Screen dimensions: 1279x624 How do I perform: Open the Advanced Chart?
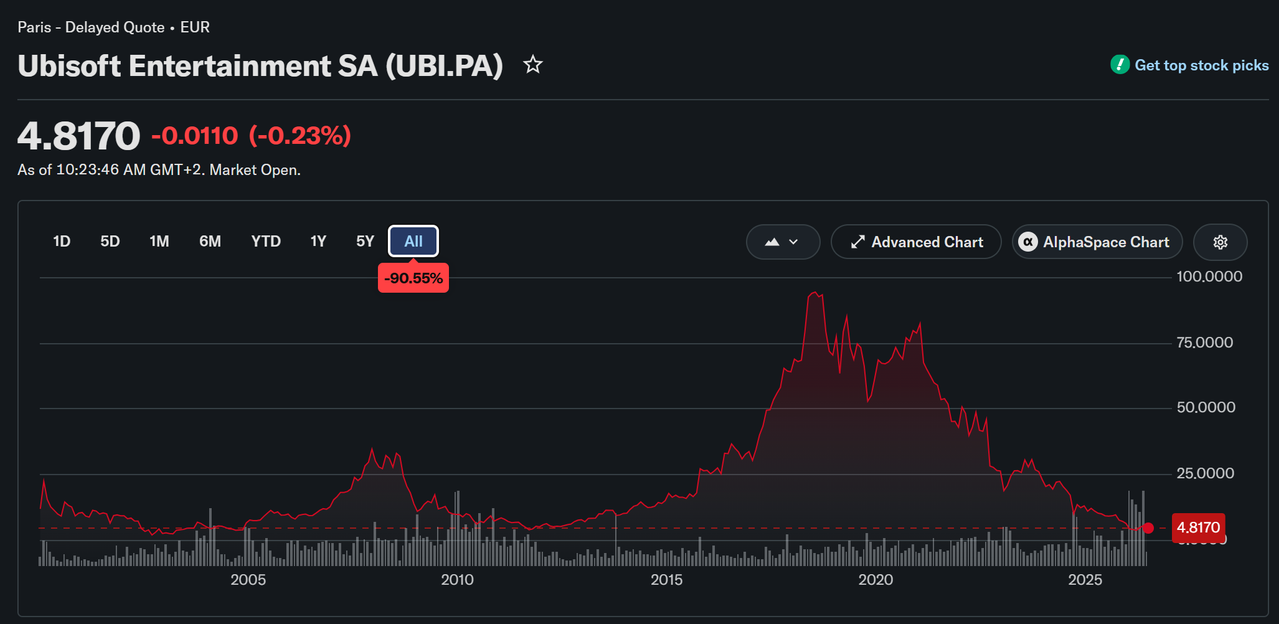pyautogui.click(x=916, y=242)
